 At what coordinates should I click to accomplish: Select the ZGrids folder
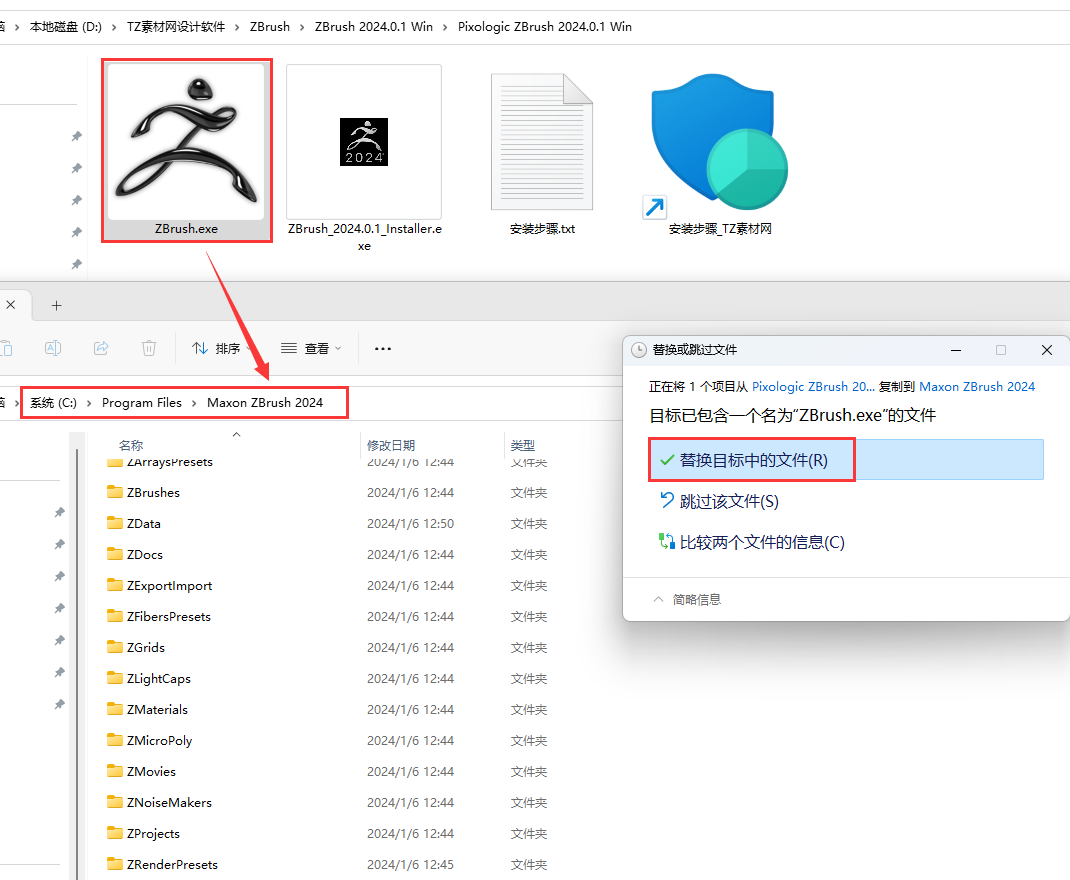tap(136, 647)
